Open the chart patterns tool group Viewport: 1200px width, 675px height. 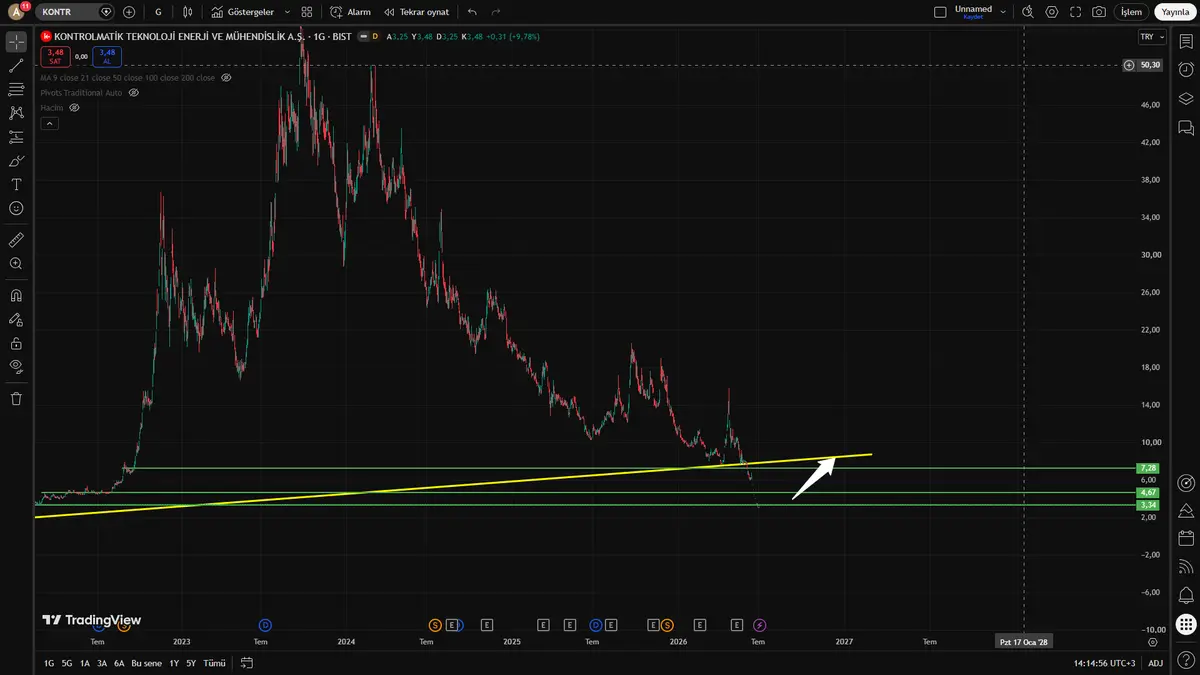point(16,113)
